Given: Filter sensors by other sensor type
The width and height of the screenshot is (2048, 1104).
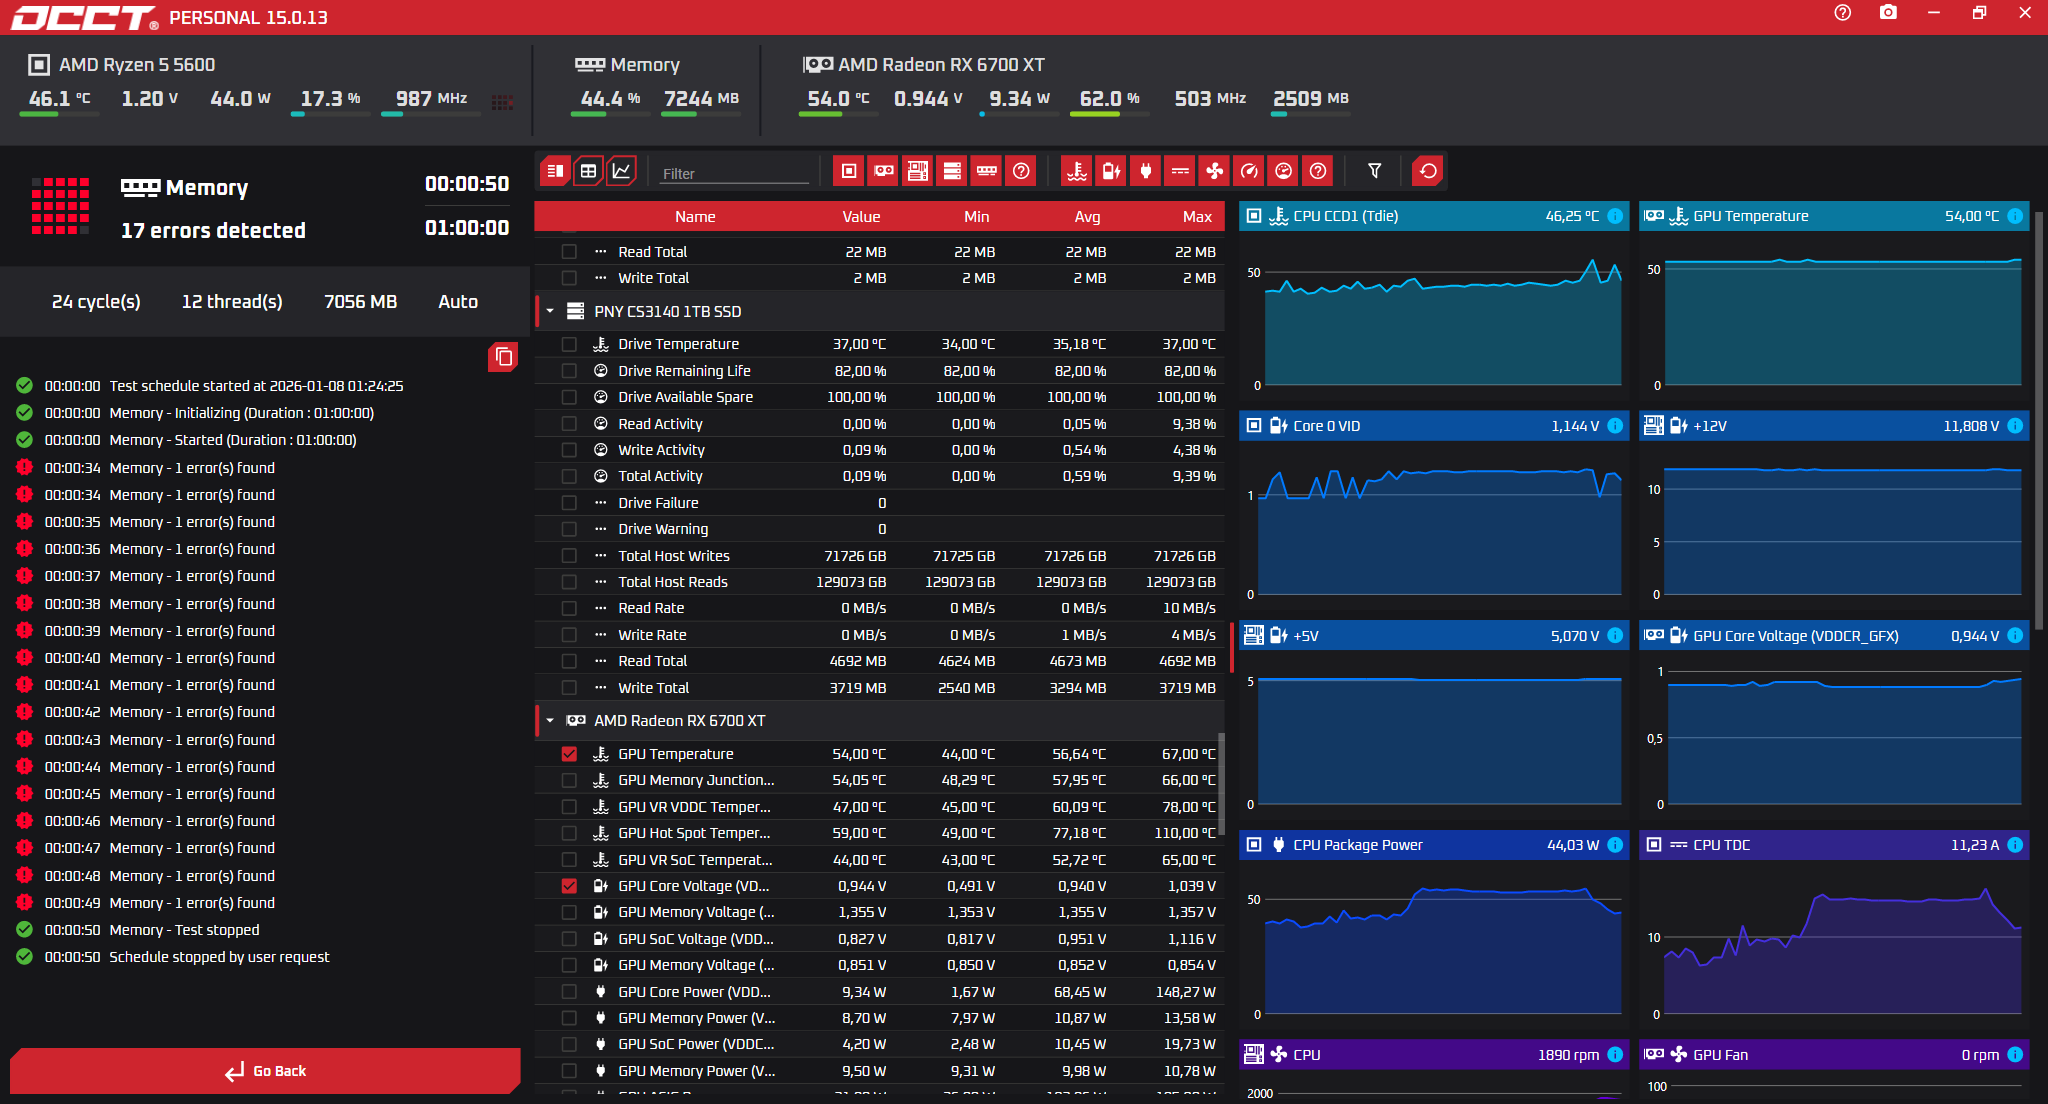Looking at the screenshot, I should tap(1319, 171).
